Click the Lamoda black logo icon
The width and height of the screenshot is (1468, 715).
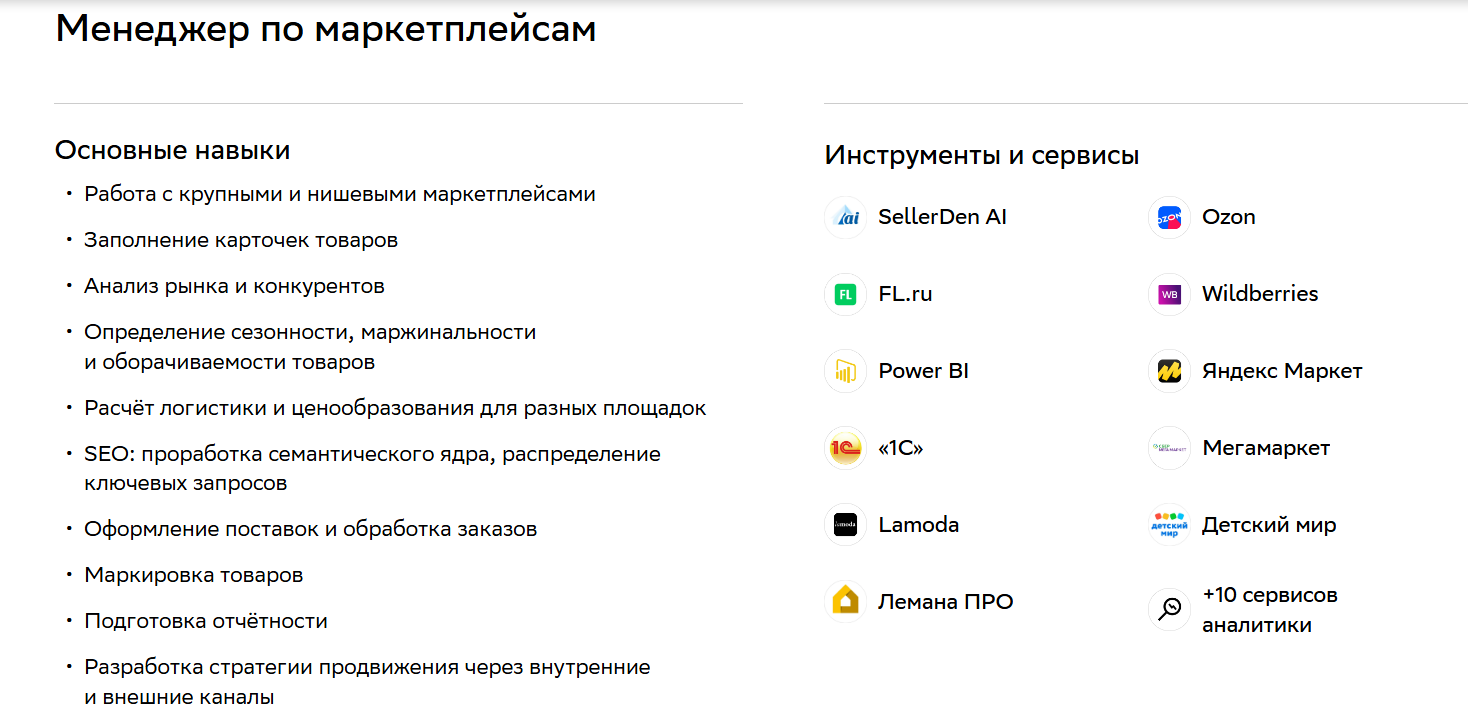point(845,525)
